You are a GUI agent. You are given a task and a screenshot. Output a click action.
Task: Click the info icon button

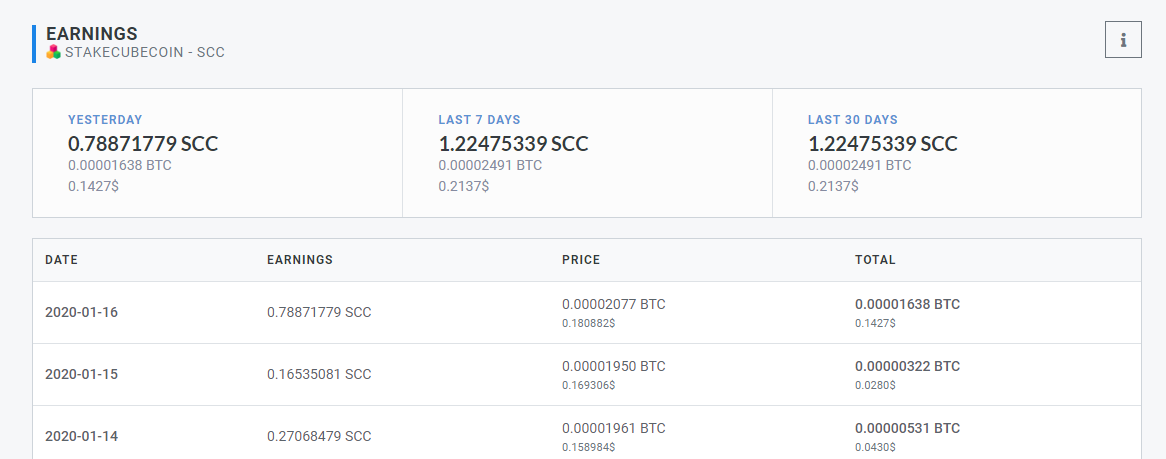(1123, 40)
